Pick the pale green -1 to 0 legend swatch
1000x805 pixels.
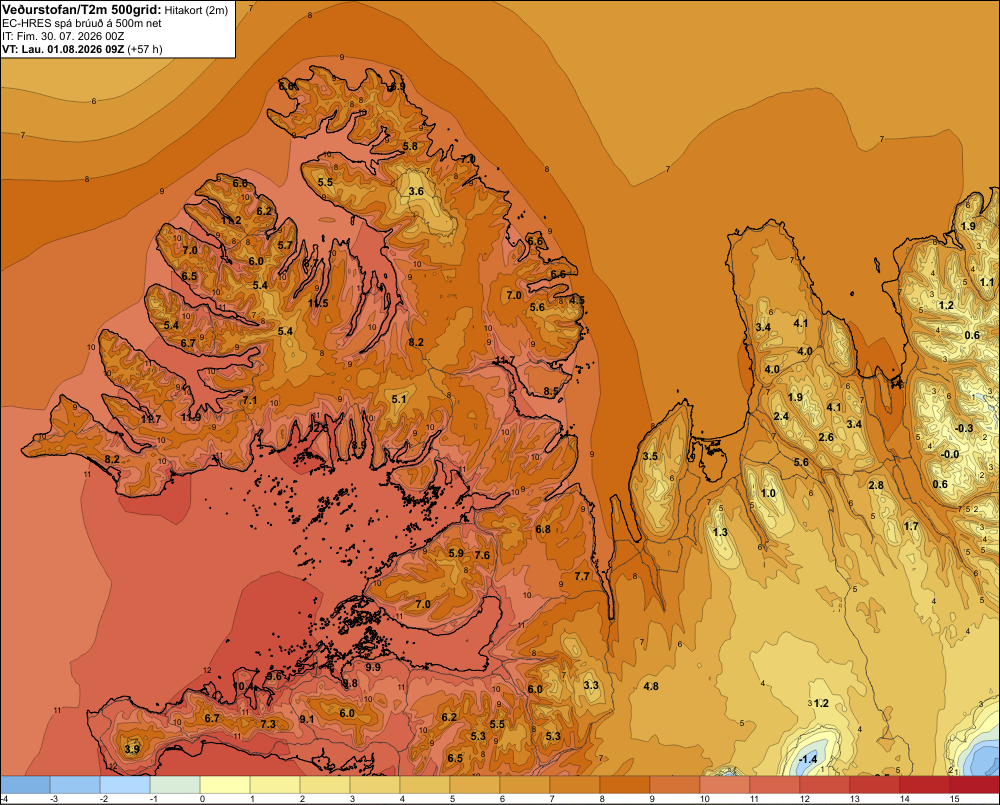pyautogui.click(x=175, y=784)
